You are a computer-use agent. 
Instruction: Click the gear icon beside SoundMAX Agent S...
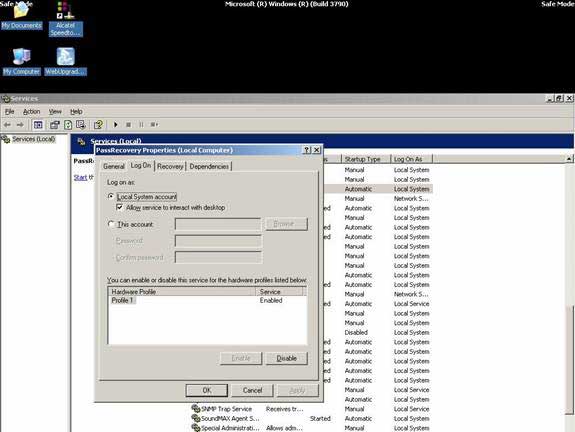point(196,418)
